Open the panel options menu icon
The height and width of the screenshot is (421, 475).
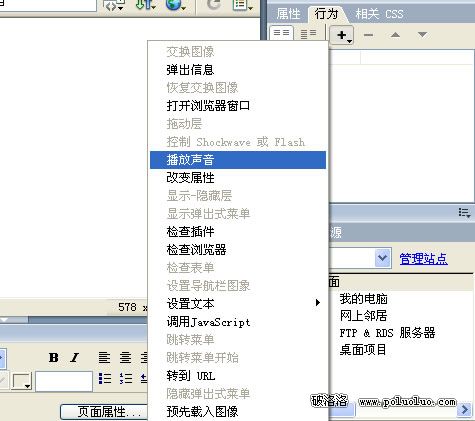tap(464, 212)
